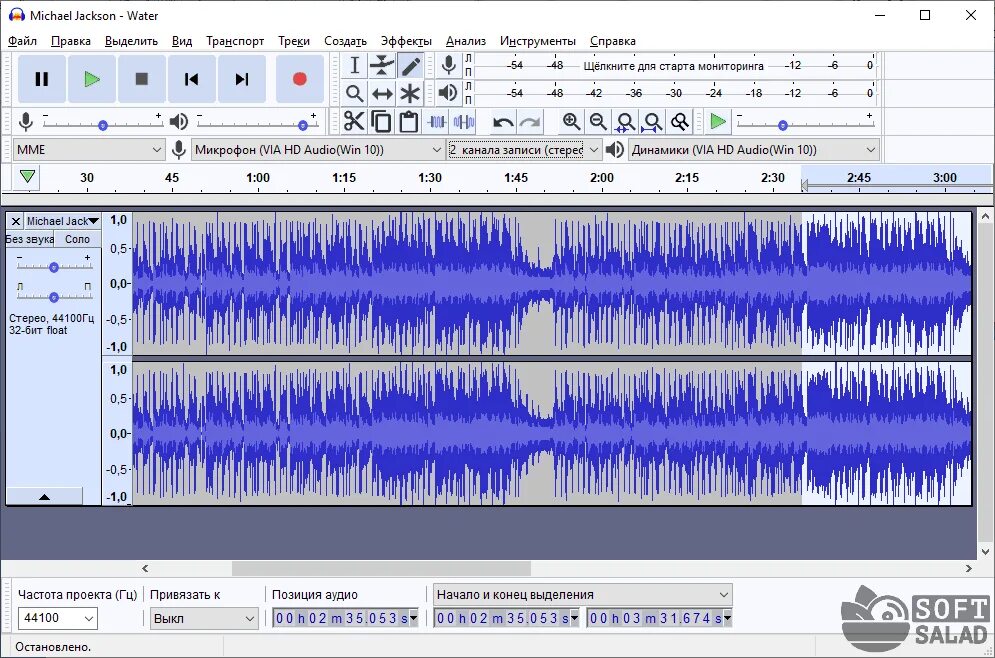Click the Pause transport button
995x658 pixels.
(42, 79)
